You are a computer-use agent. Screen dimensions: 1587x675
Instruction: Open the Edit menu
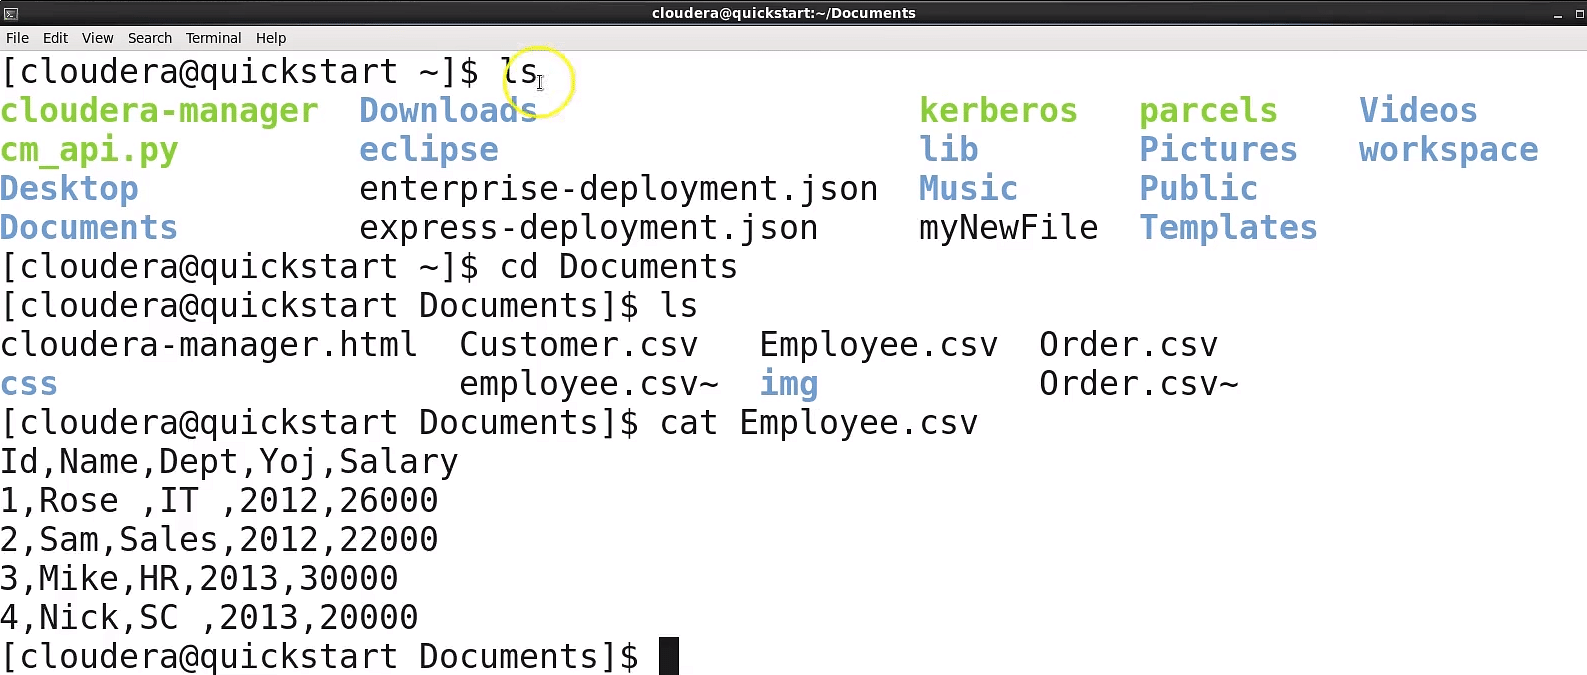click(x=55, y=38)
